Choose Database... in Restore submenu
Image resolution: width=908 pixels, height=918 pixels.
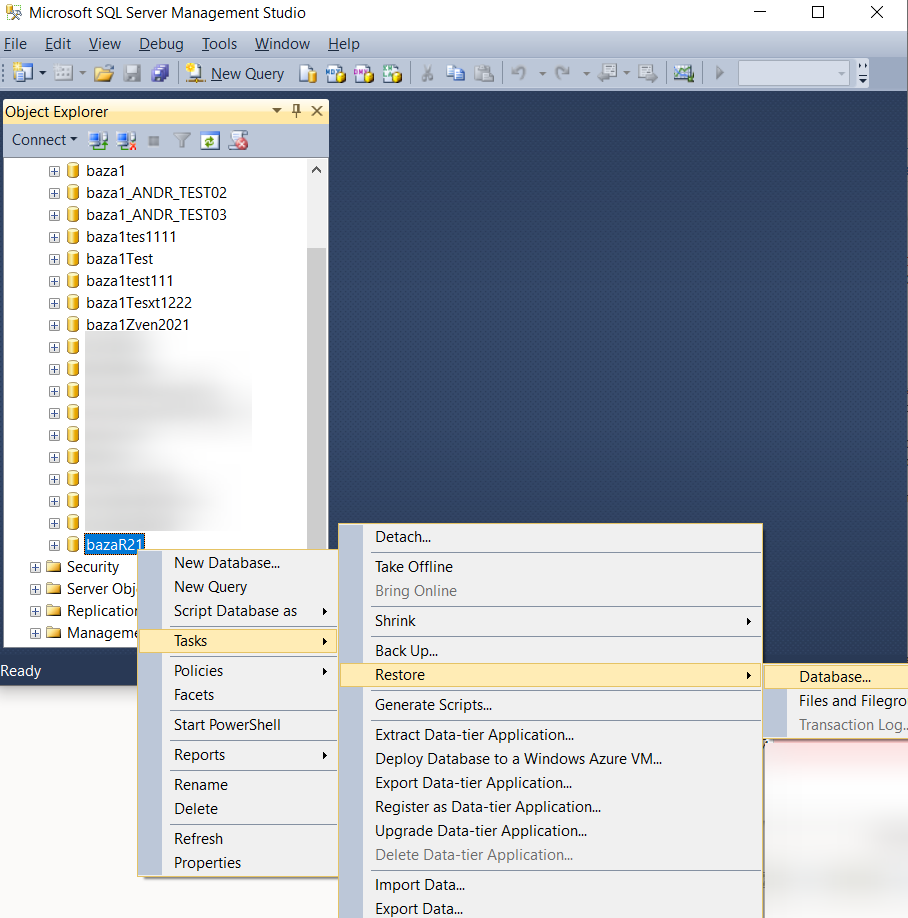pyautogui.click(x=835, y=677)
